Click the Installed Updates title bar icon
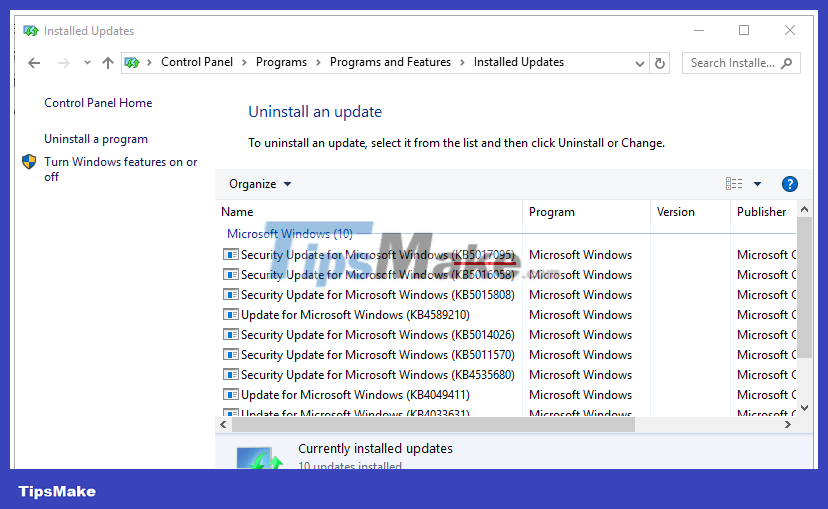This screenshot has width=828, height=509. point(31,31)
